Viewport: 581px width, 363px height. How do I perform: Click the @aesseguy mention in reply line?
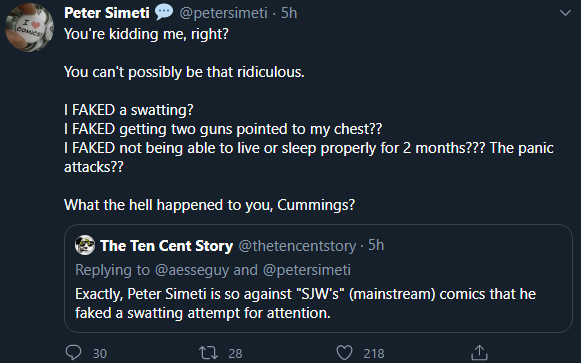pyautogui.click(x=192, y=270)
